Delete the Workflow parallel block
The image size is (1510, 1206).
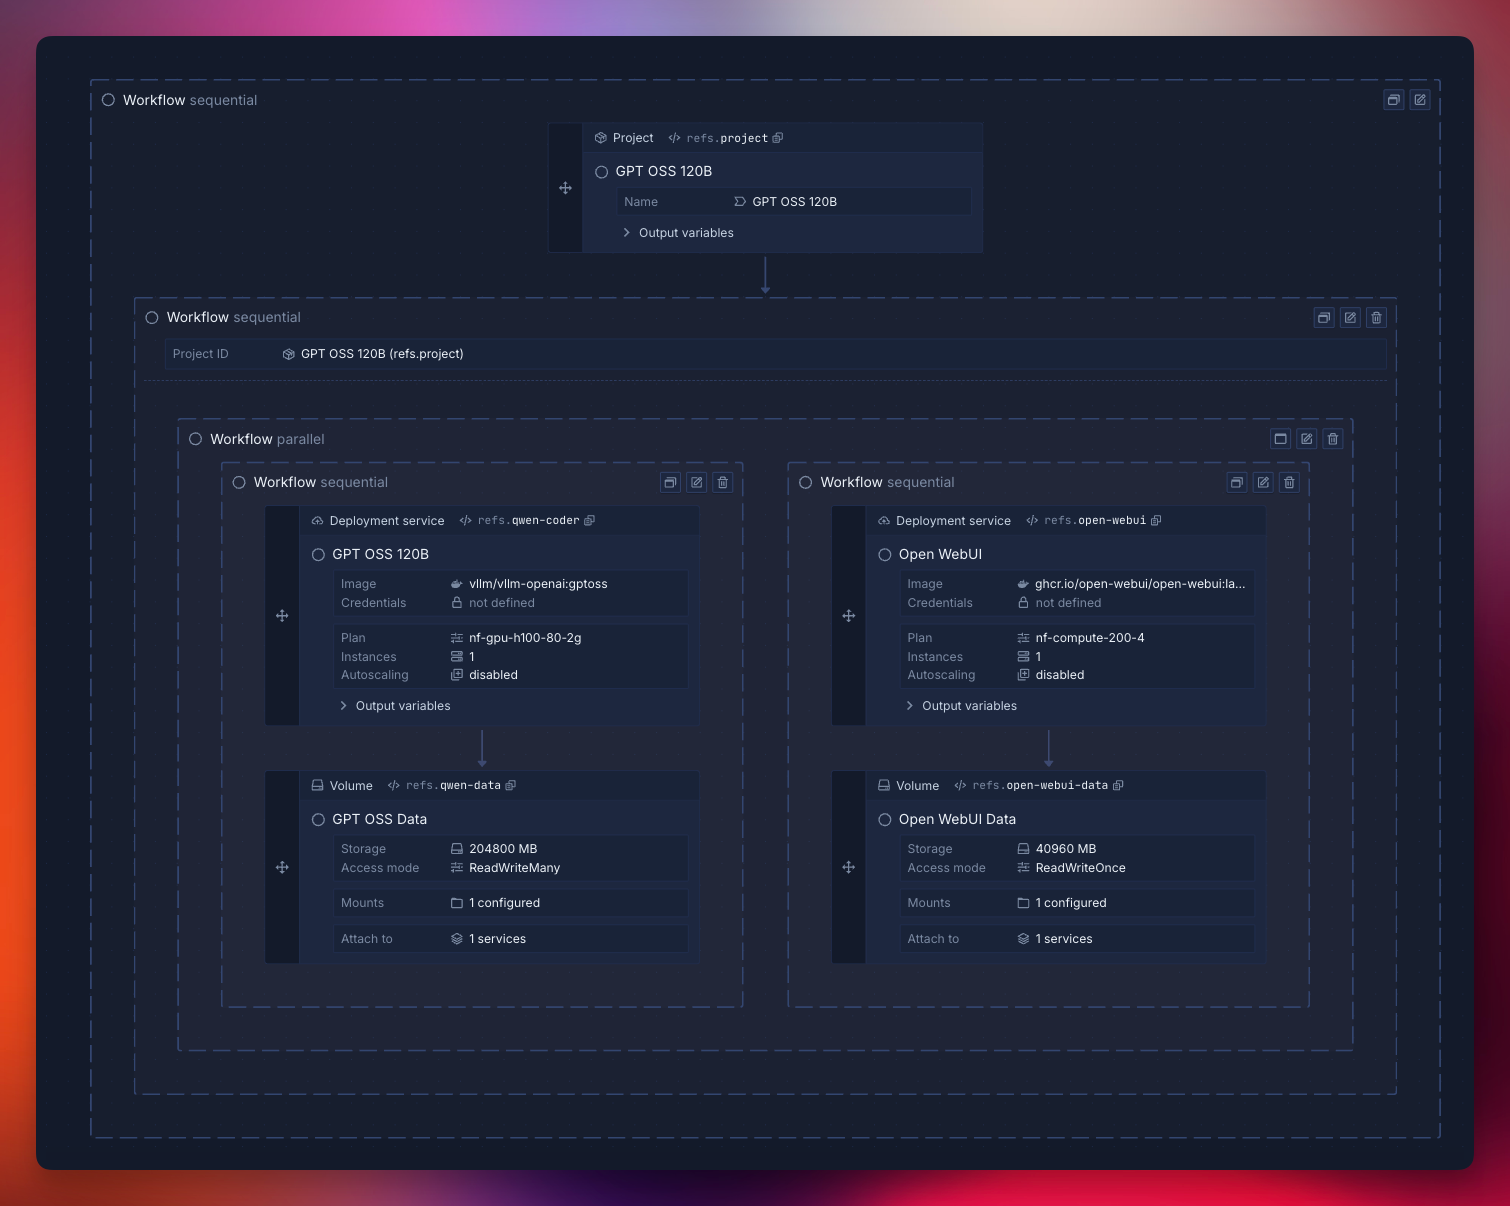[1332, 439]
